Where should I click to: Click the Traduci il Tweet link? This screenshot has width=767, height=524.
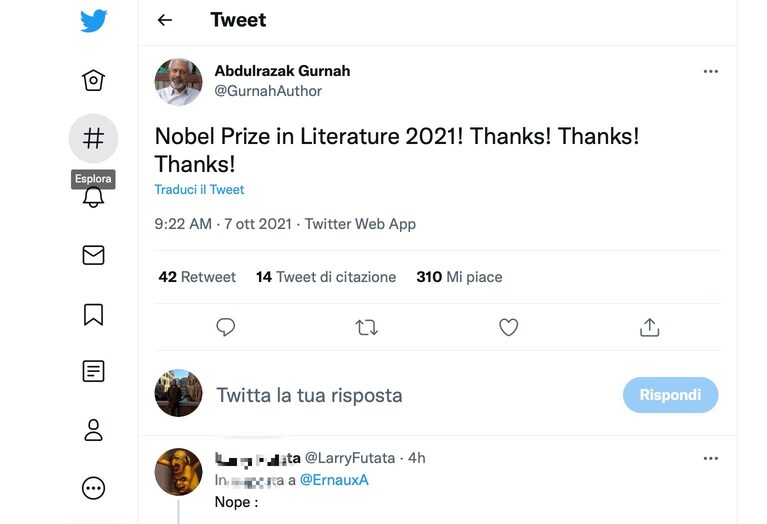pyautogui.click(x=199, y=190)
